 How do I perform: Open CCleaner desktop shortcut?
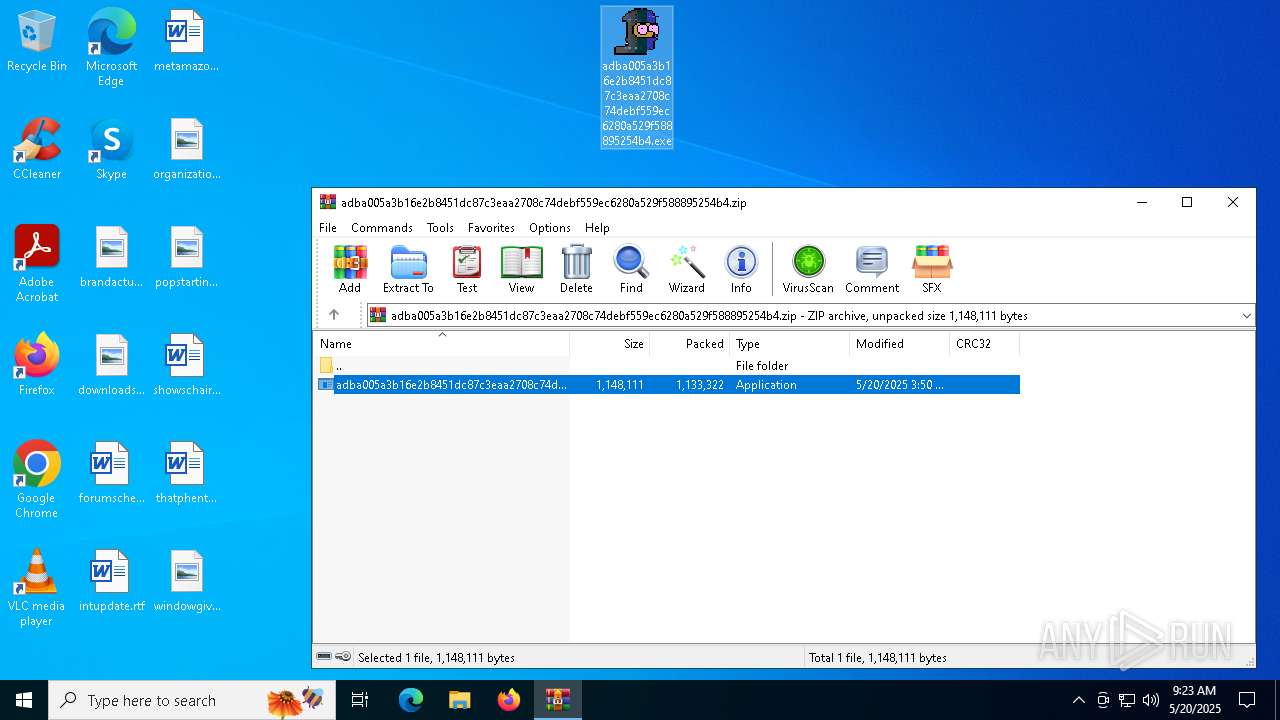coord(37,149)
